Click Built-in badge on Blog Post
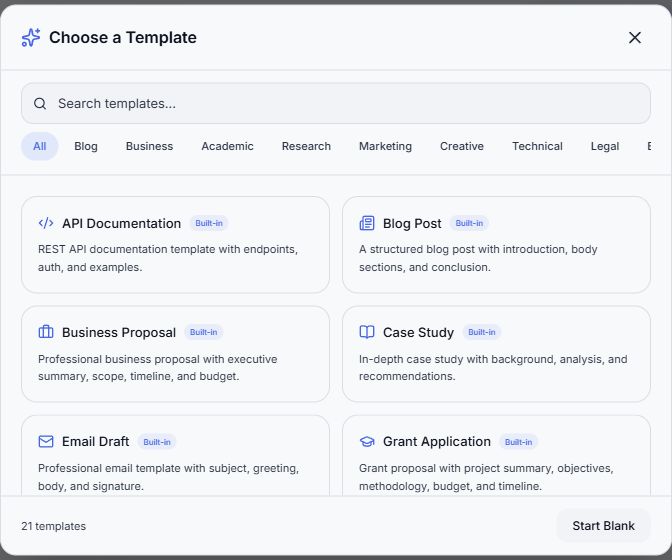 point(469,223)
